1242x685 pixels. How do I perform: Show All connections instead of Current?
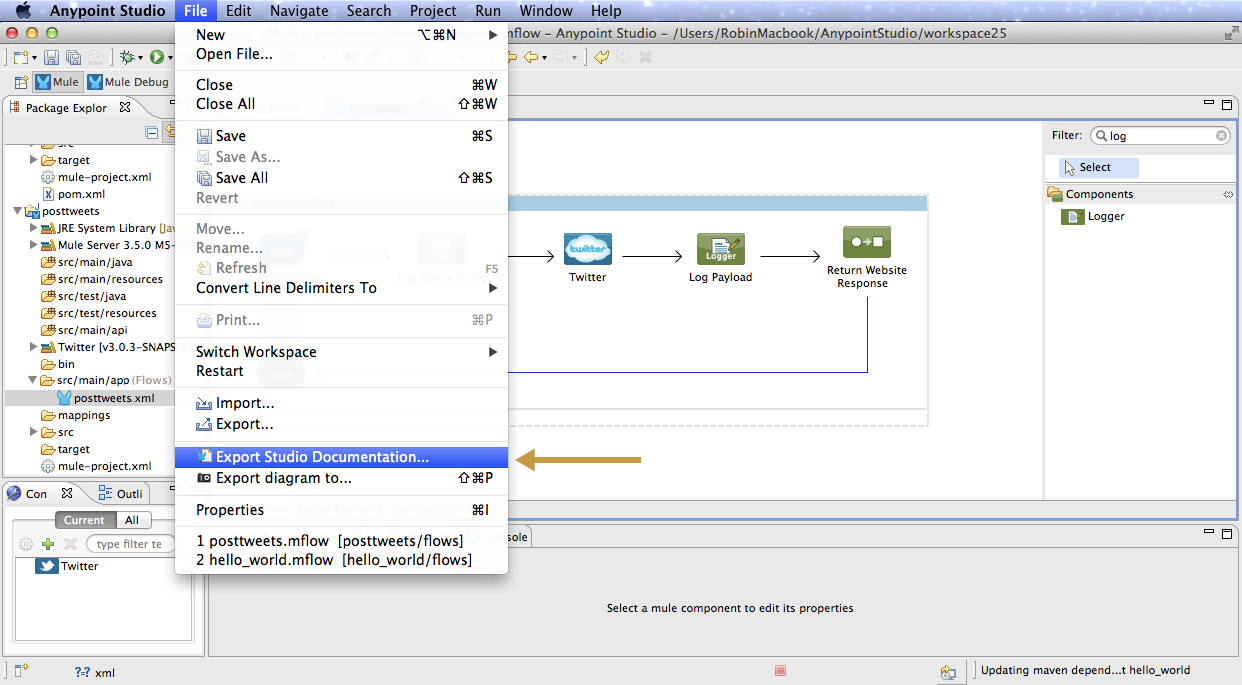click(x=131, y=519)
